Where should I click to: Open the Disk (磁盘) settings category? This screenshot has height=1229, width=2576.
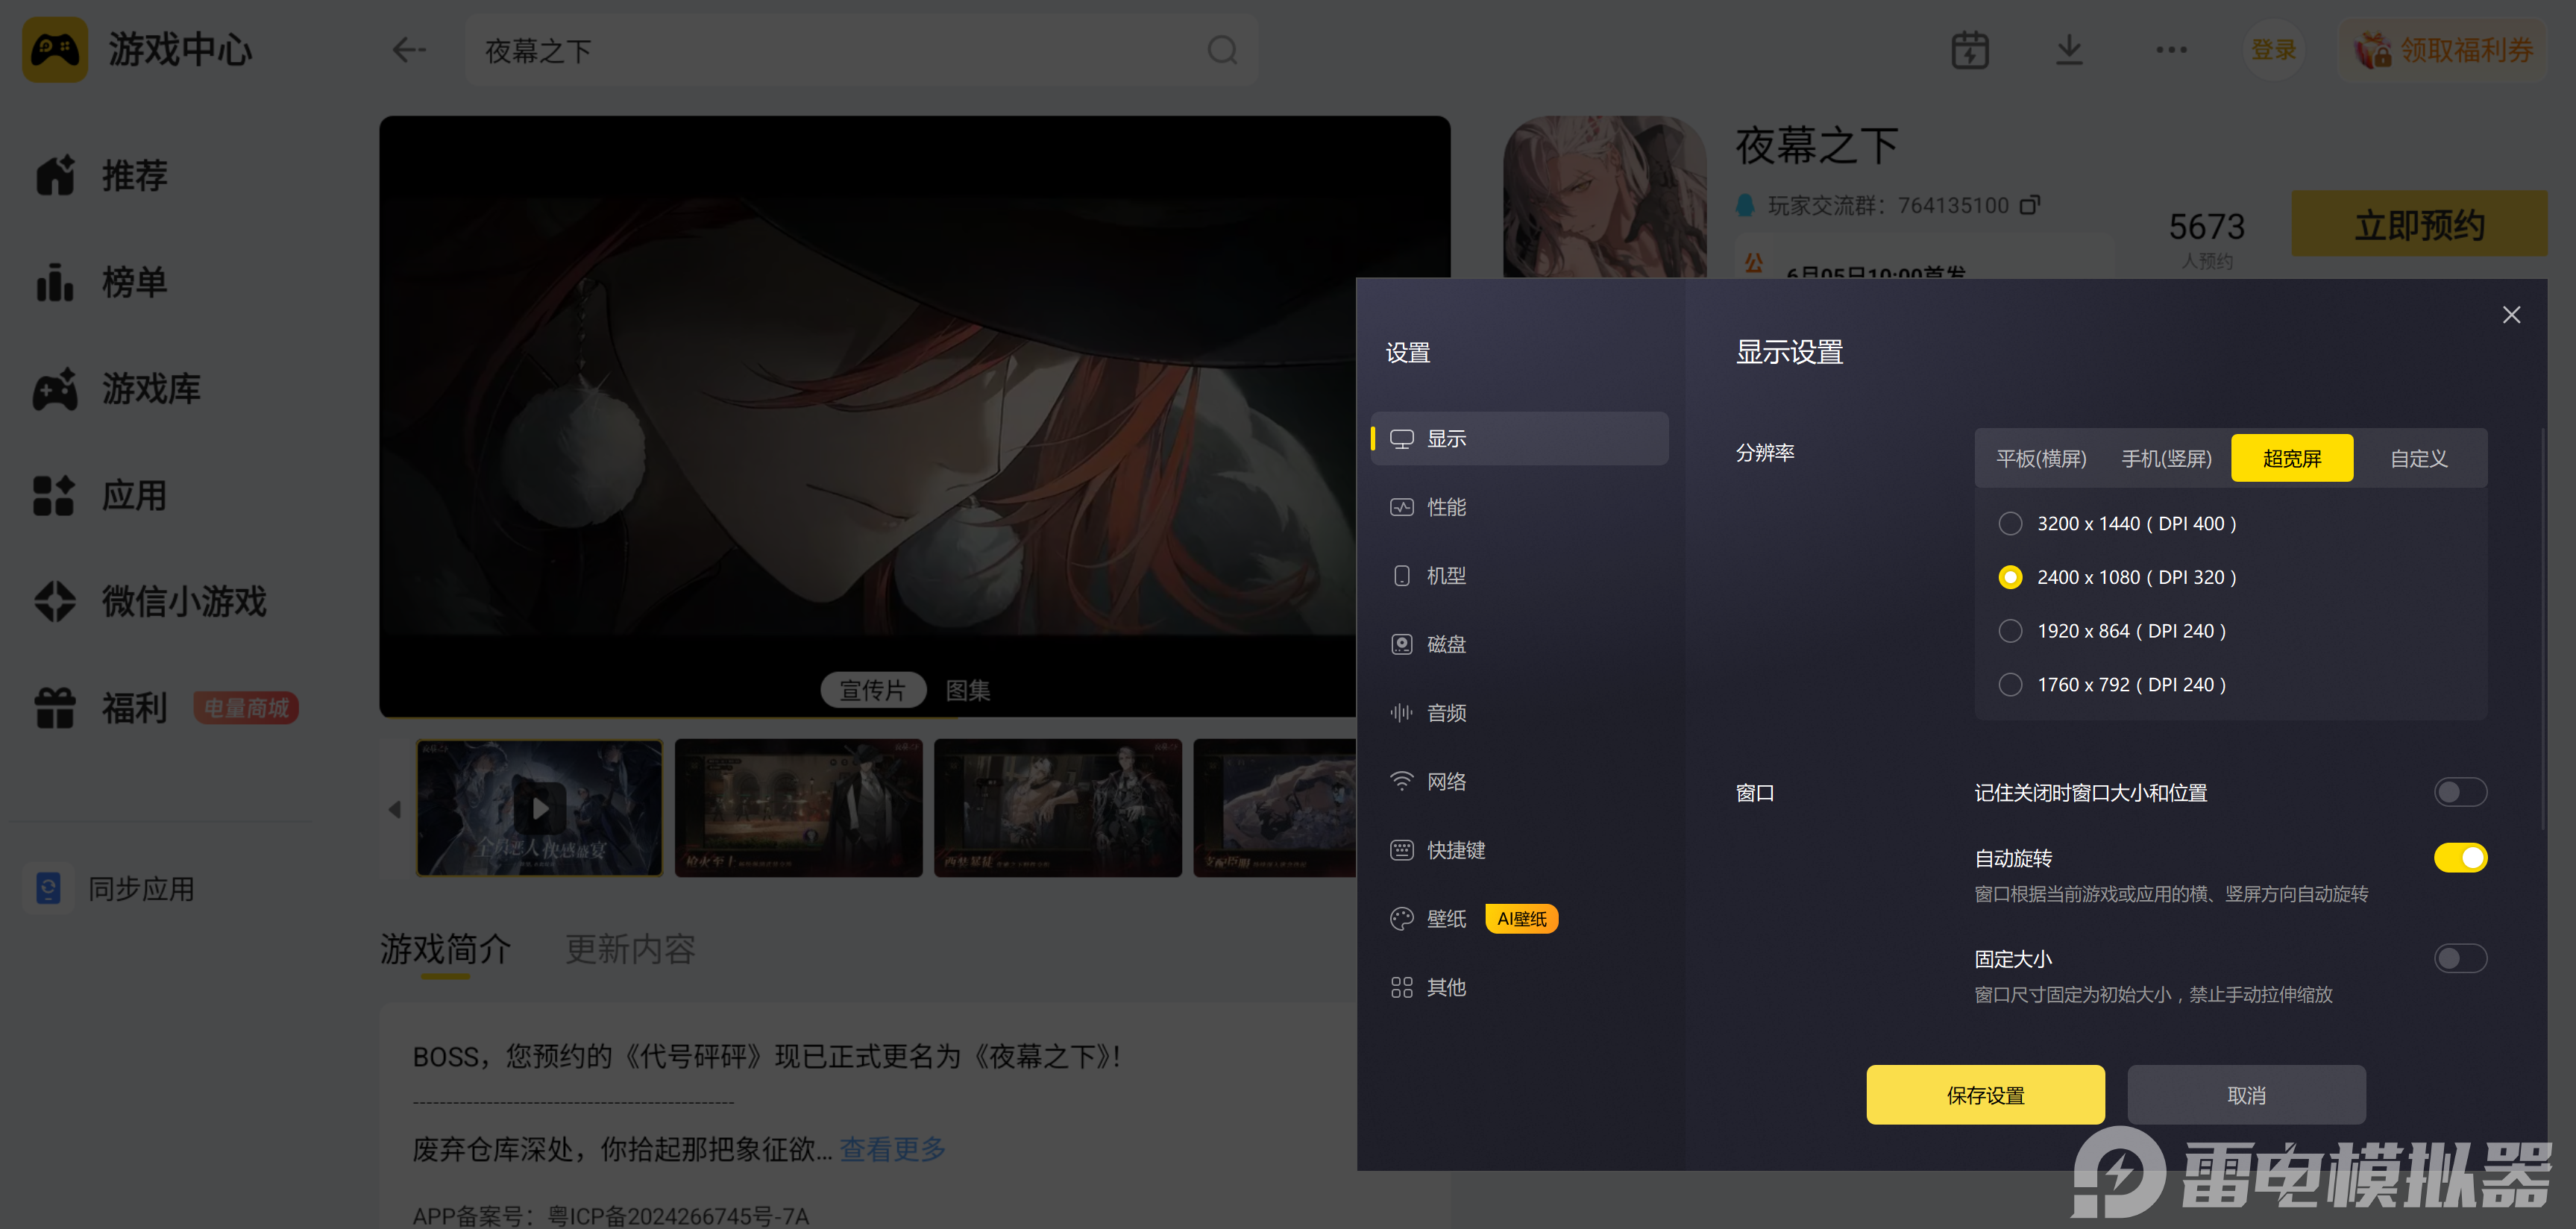[1519, 644]
